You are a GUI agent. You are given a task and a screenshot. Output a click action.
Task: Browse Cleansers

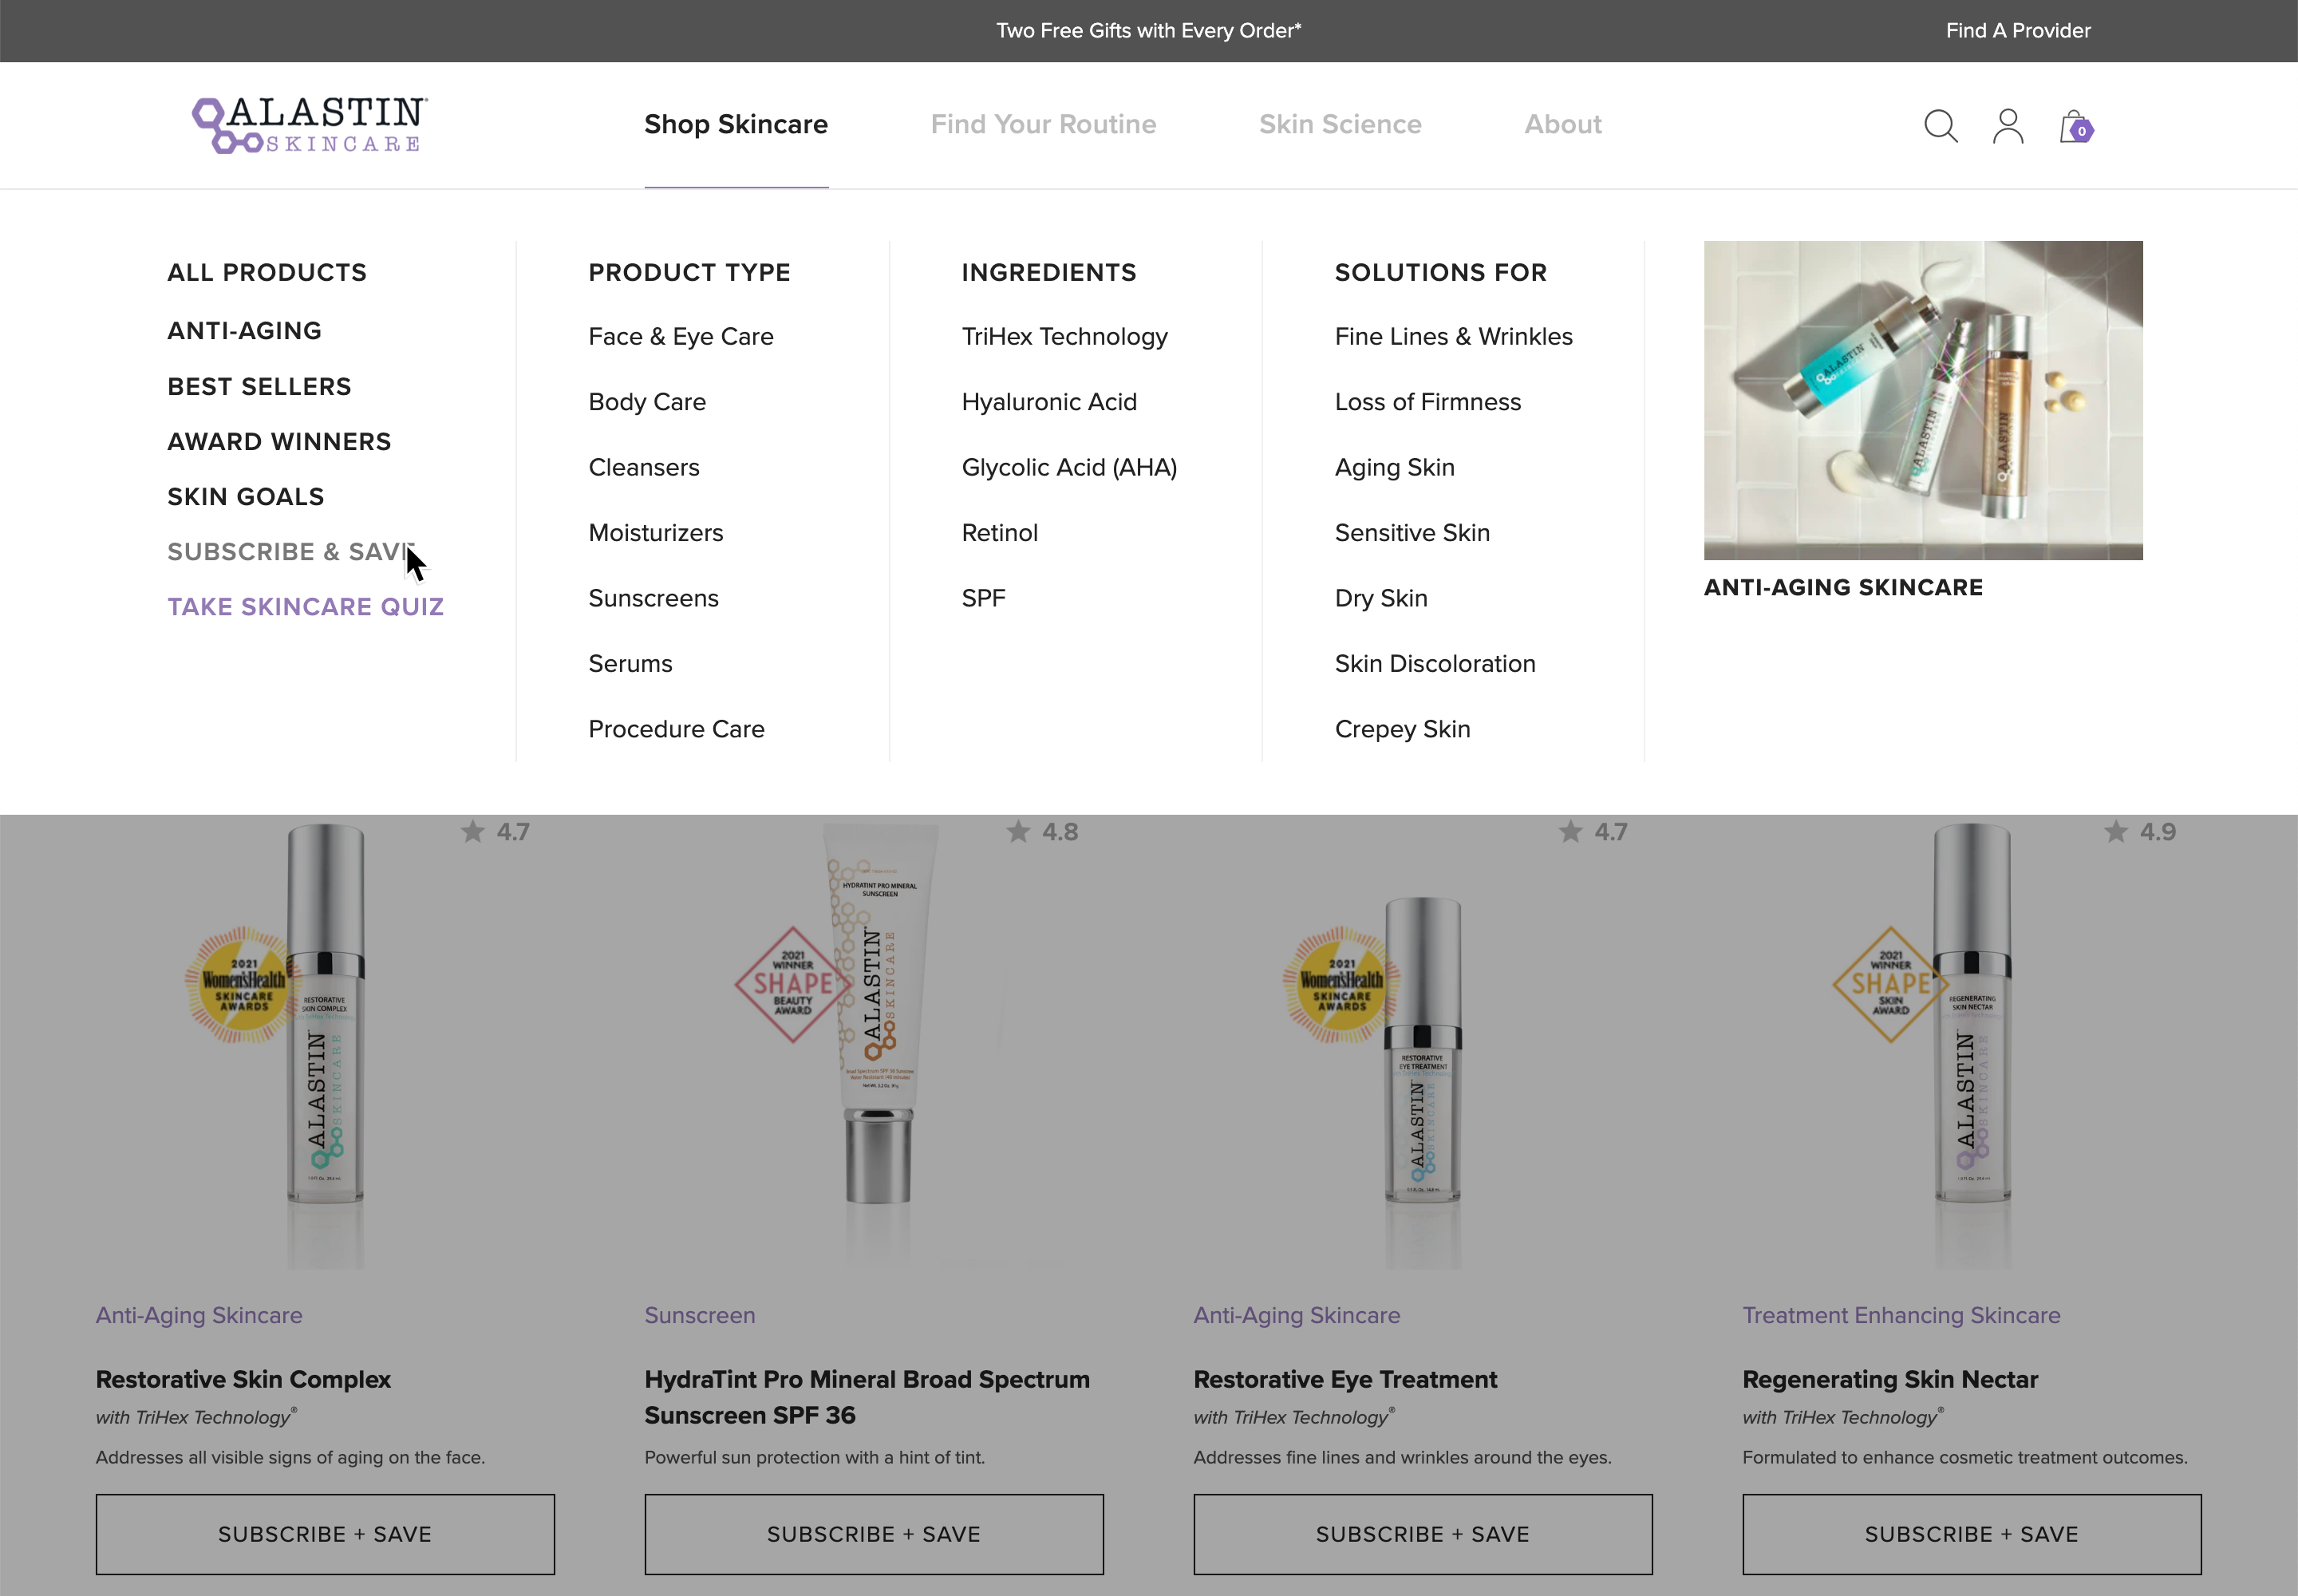point(644,468)
